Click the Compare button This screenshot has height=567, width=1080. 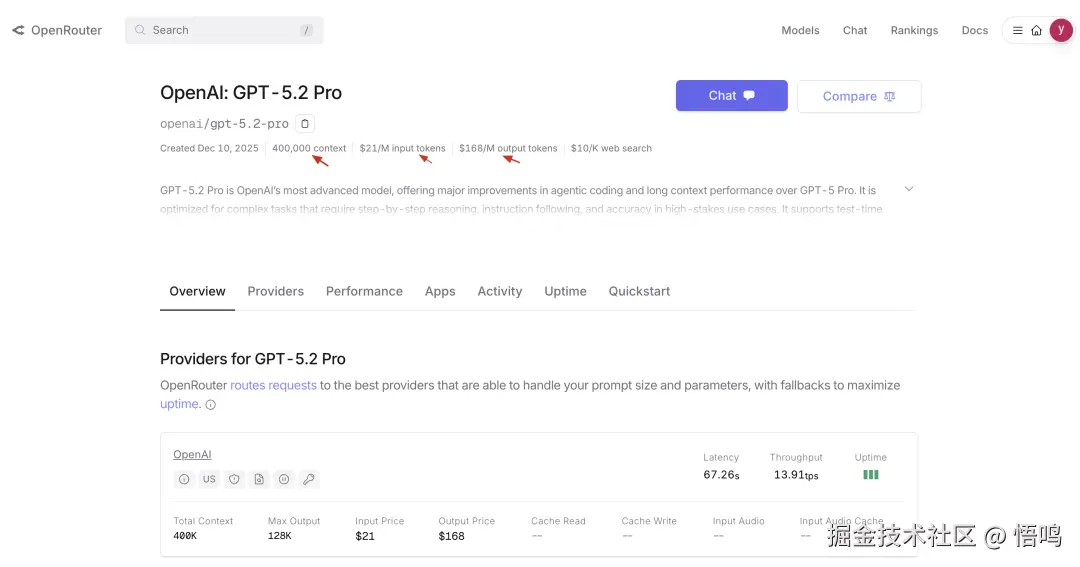(858, 96)
